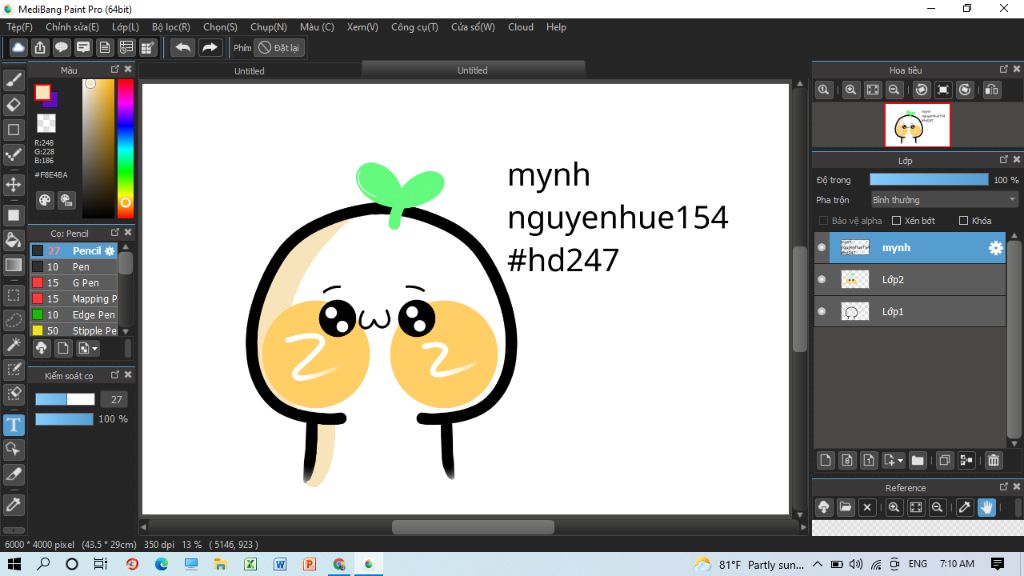Open the Tệp(F) menu
This screenshot has width=1024, height=576.
click(x=20, y=27)
